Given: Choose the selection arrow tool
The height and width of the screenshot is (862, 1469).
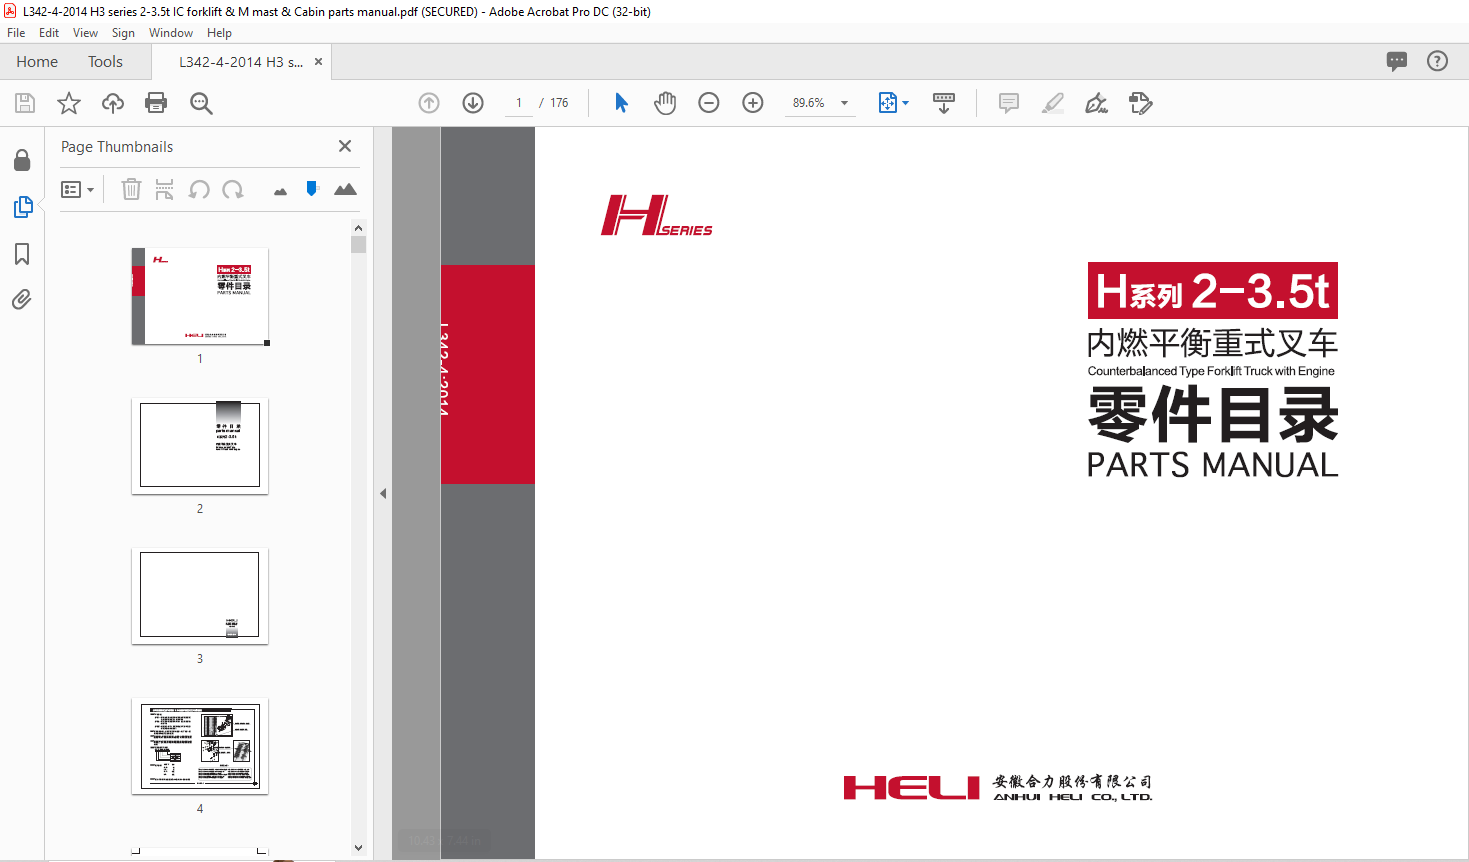Looking at the screenshot, I should [621, 103].
